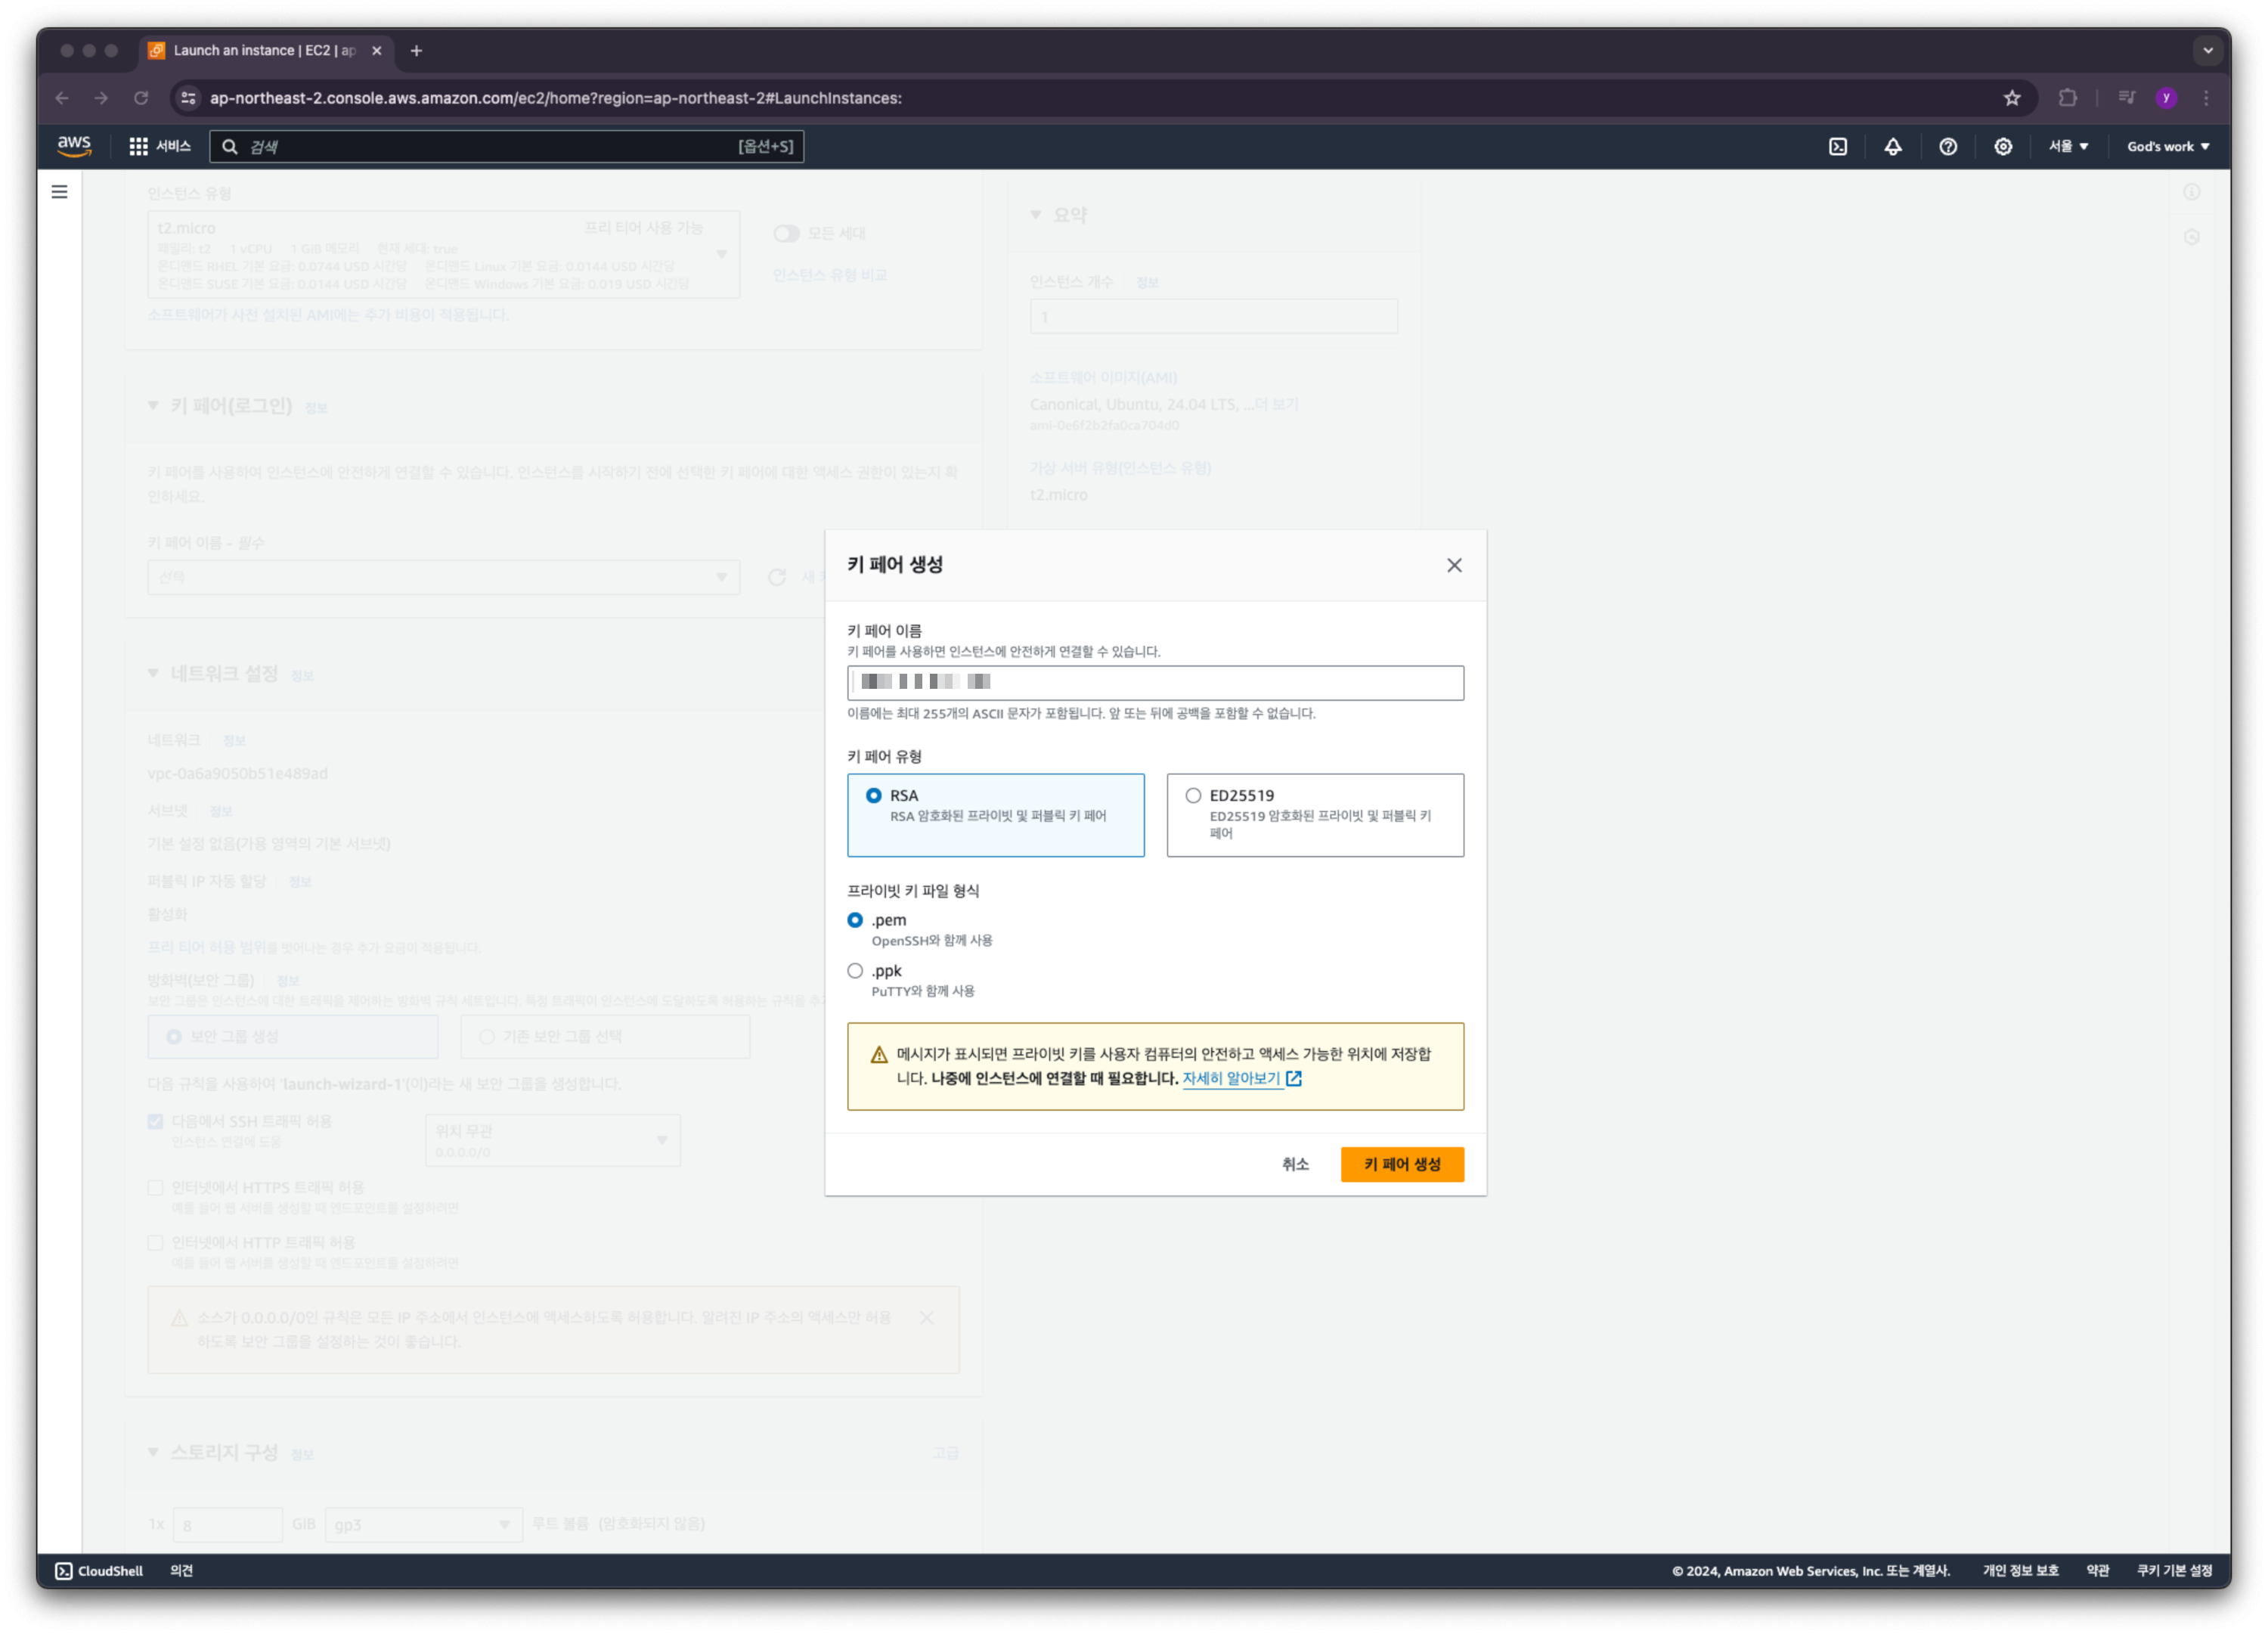
Task: Check the HTTPS 트래픽 허용 checkbox
Action: click(155, 1187)
